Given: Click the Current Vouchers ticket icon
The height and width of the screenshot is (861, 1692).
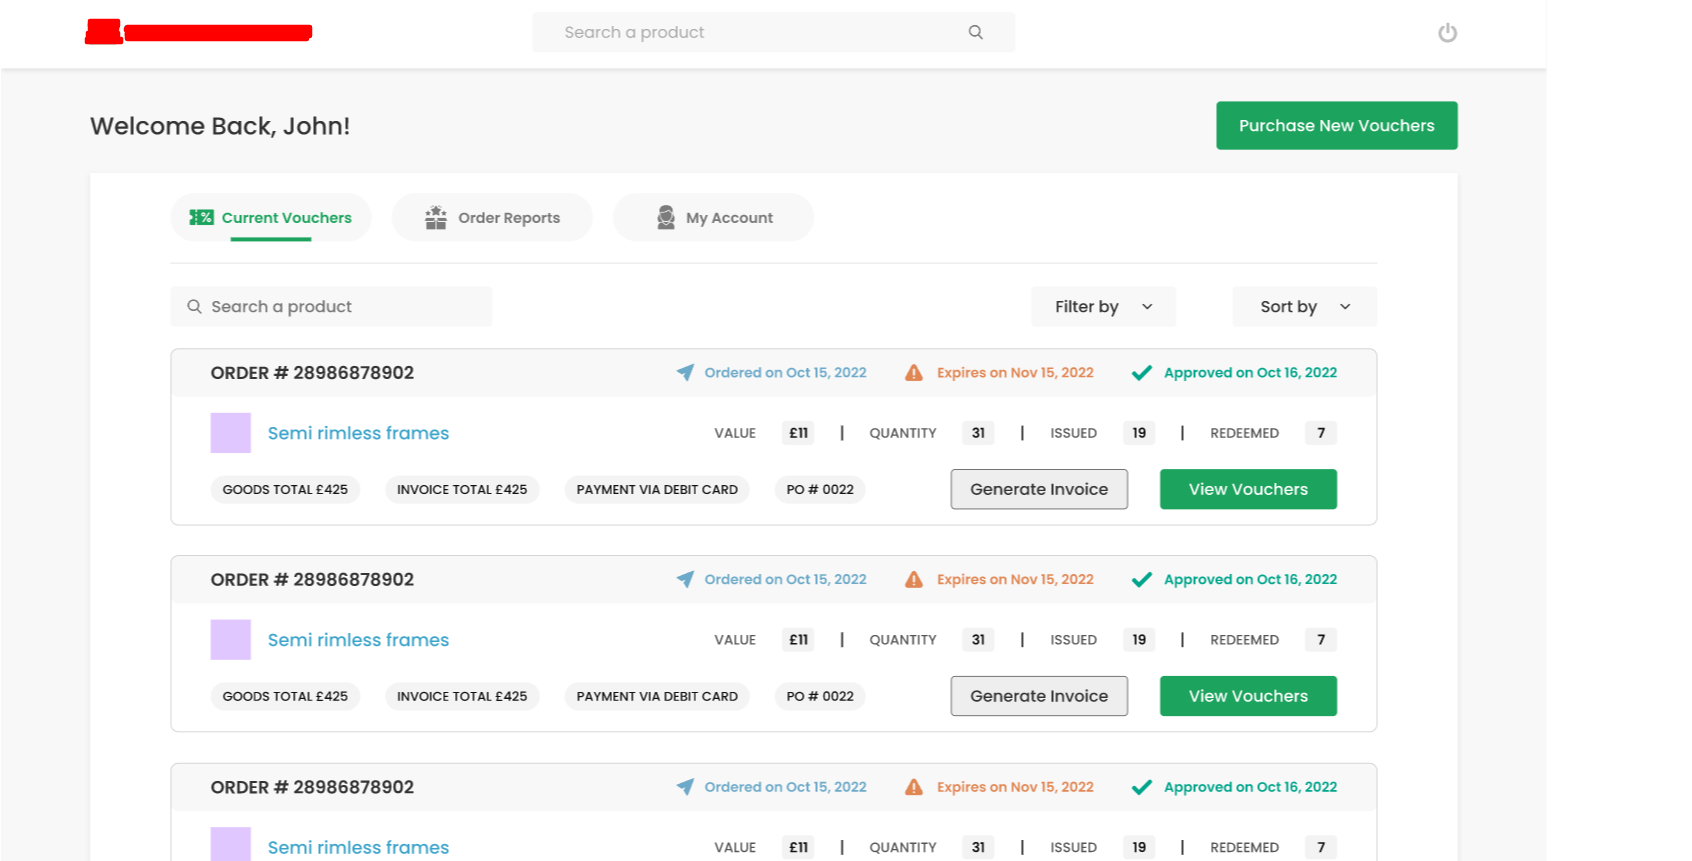Looking at the screenshot, I should click(x=201, y=217).
